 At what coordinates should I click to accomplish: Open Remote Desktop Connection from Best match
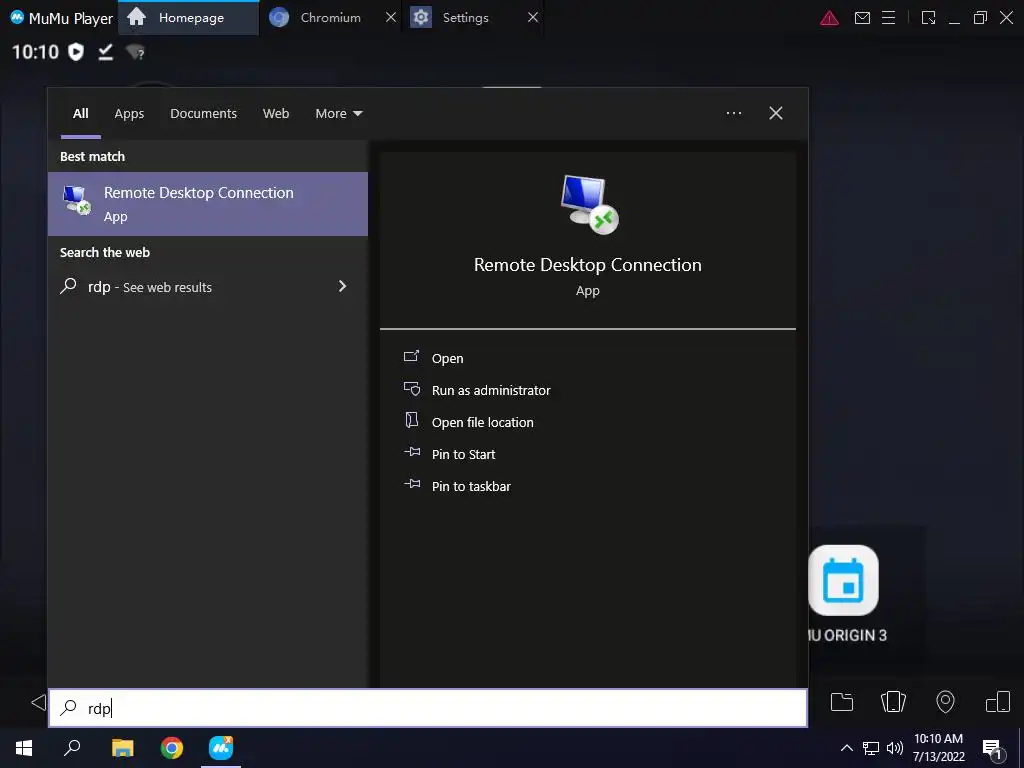click(208, 204)
